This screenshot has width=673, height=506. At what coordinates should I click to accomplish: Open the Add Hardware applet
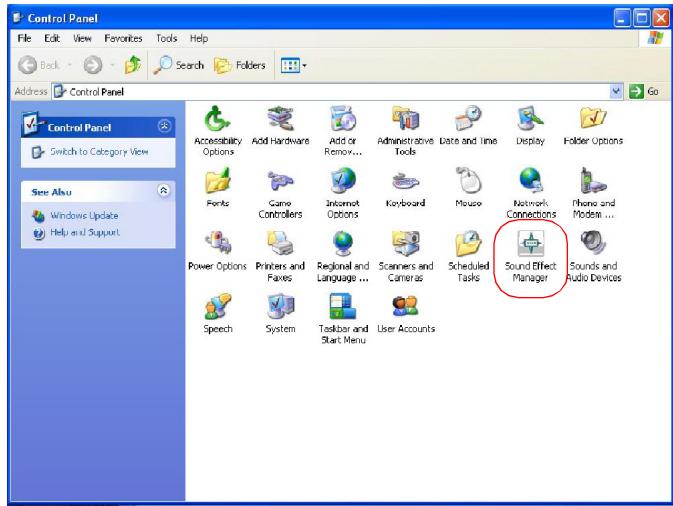point(280,125)
